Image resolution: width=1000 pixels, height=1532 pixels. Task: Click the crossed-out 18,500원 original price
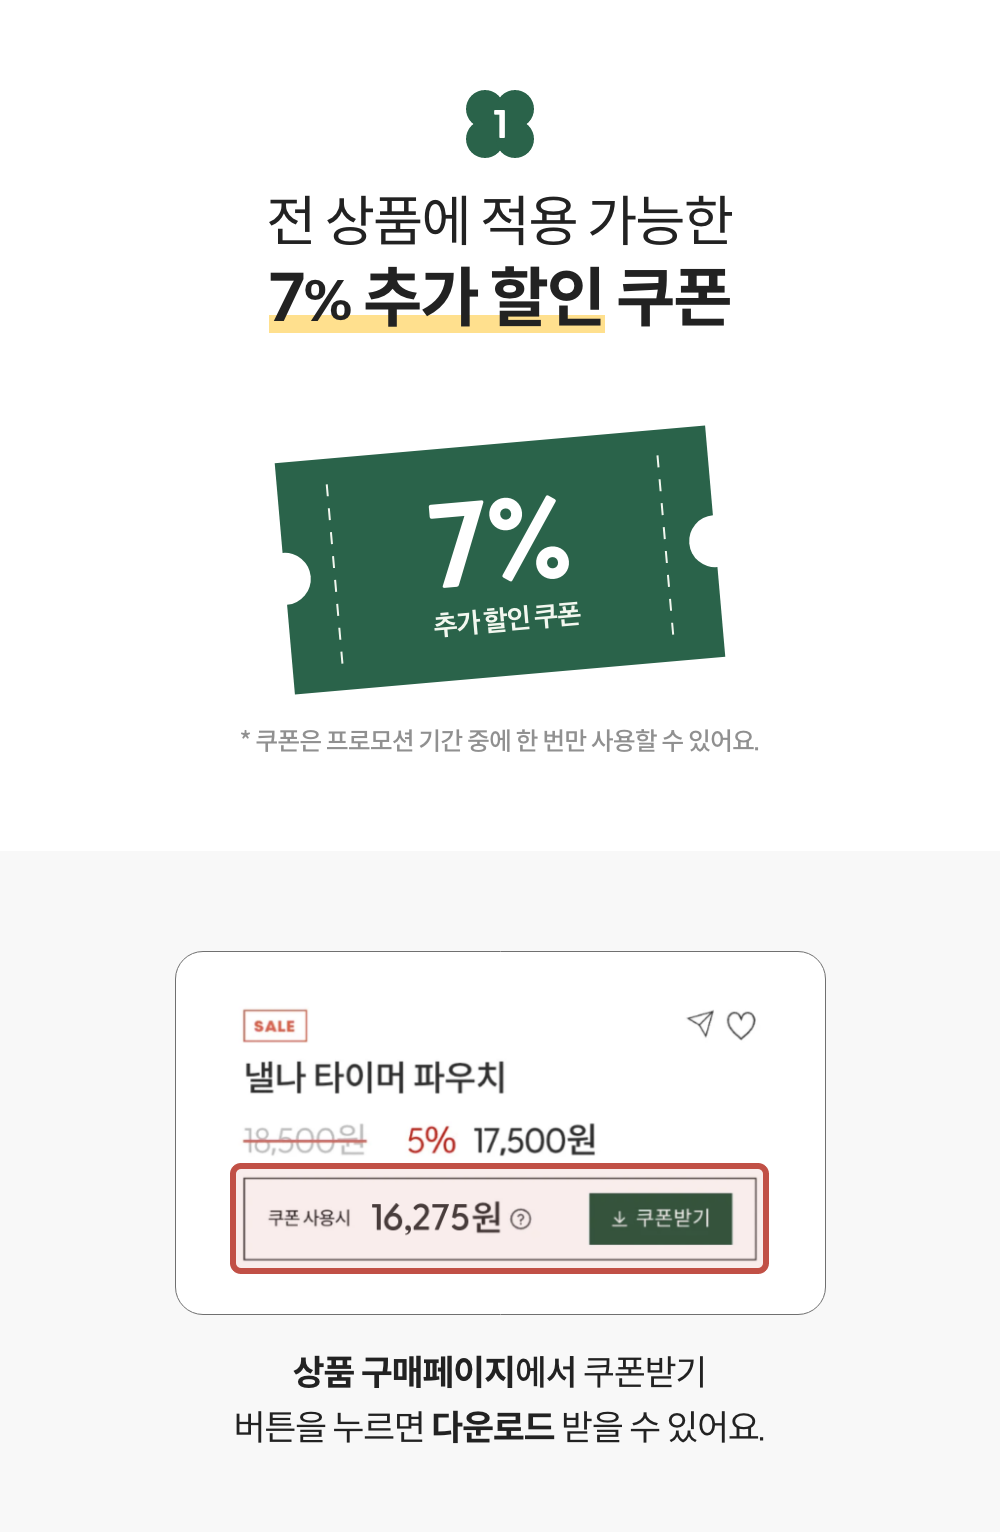pyautogui.click(x=305, y=1140)
